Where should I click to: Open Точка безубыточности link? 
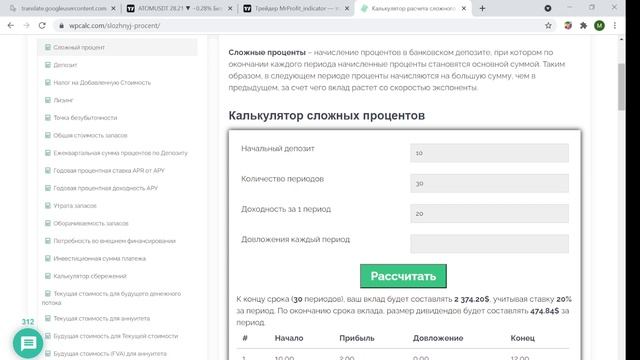(85, 118)
